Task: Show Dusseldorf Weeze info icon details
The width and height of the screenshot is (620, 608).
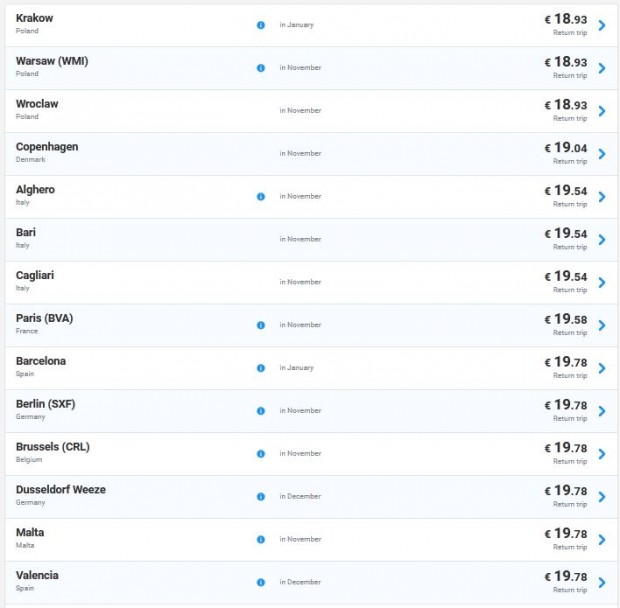Action: pyautogui.click(x=261, y=497)
